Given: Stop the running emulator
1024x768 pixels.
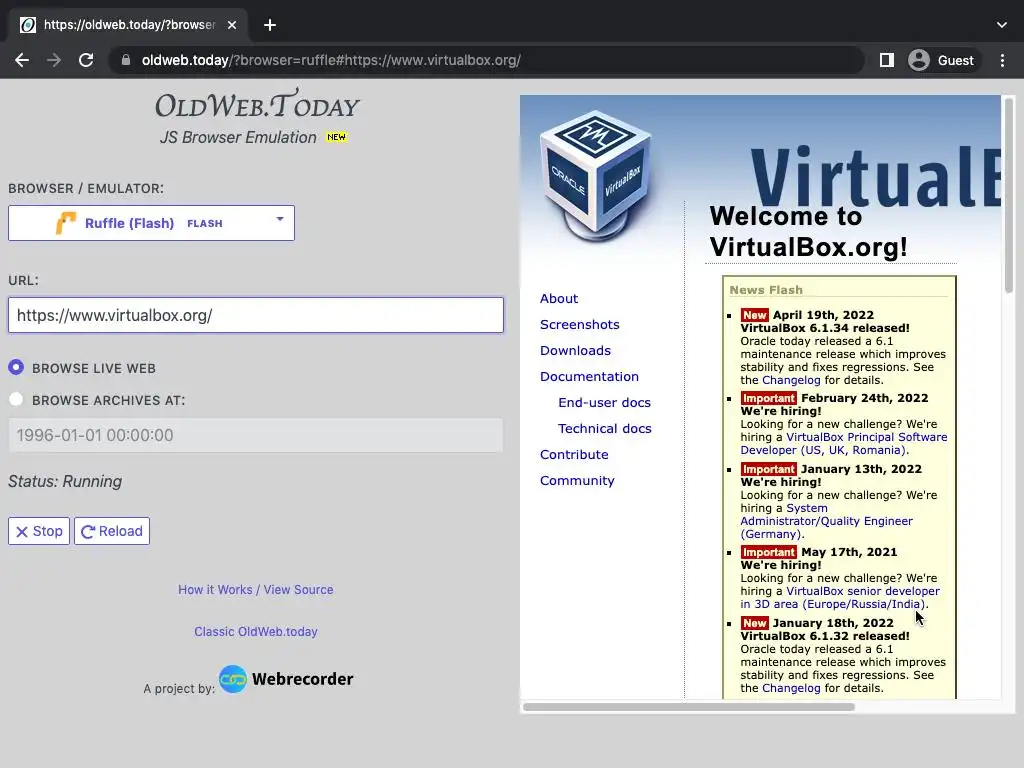Looking at the screenshot, I should tap(39, 531).
